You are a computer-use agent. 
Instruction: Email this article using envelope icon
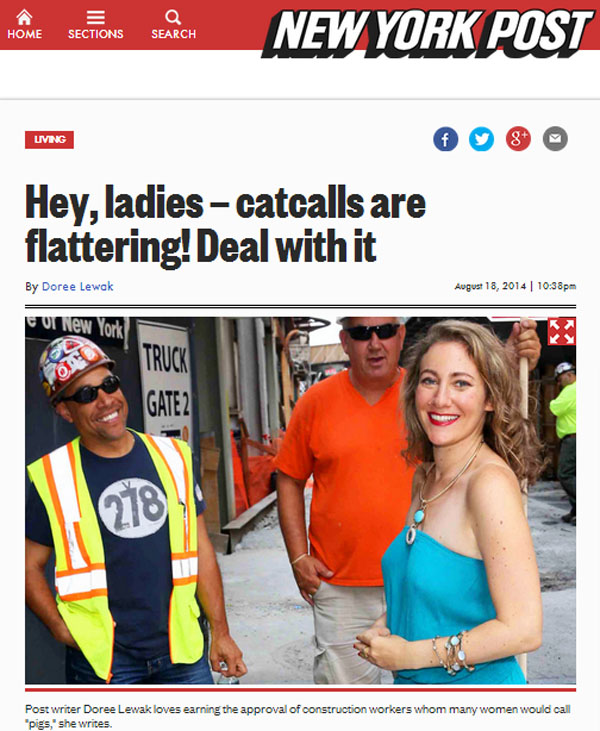(x=555, y=139)
